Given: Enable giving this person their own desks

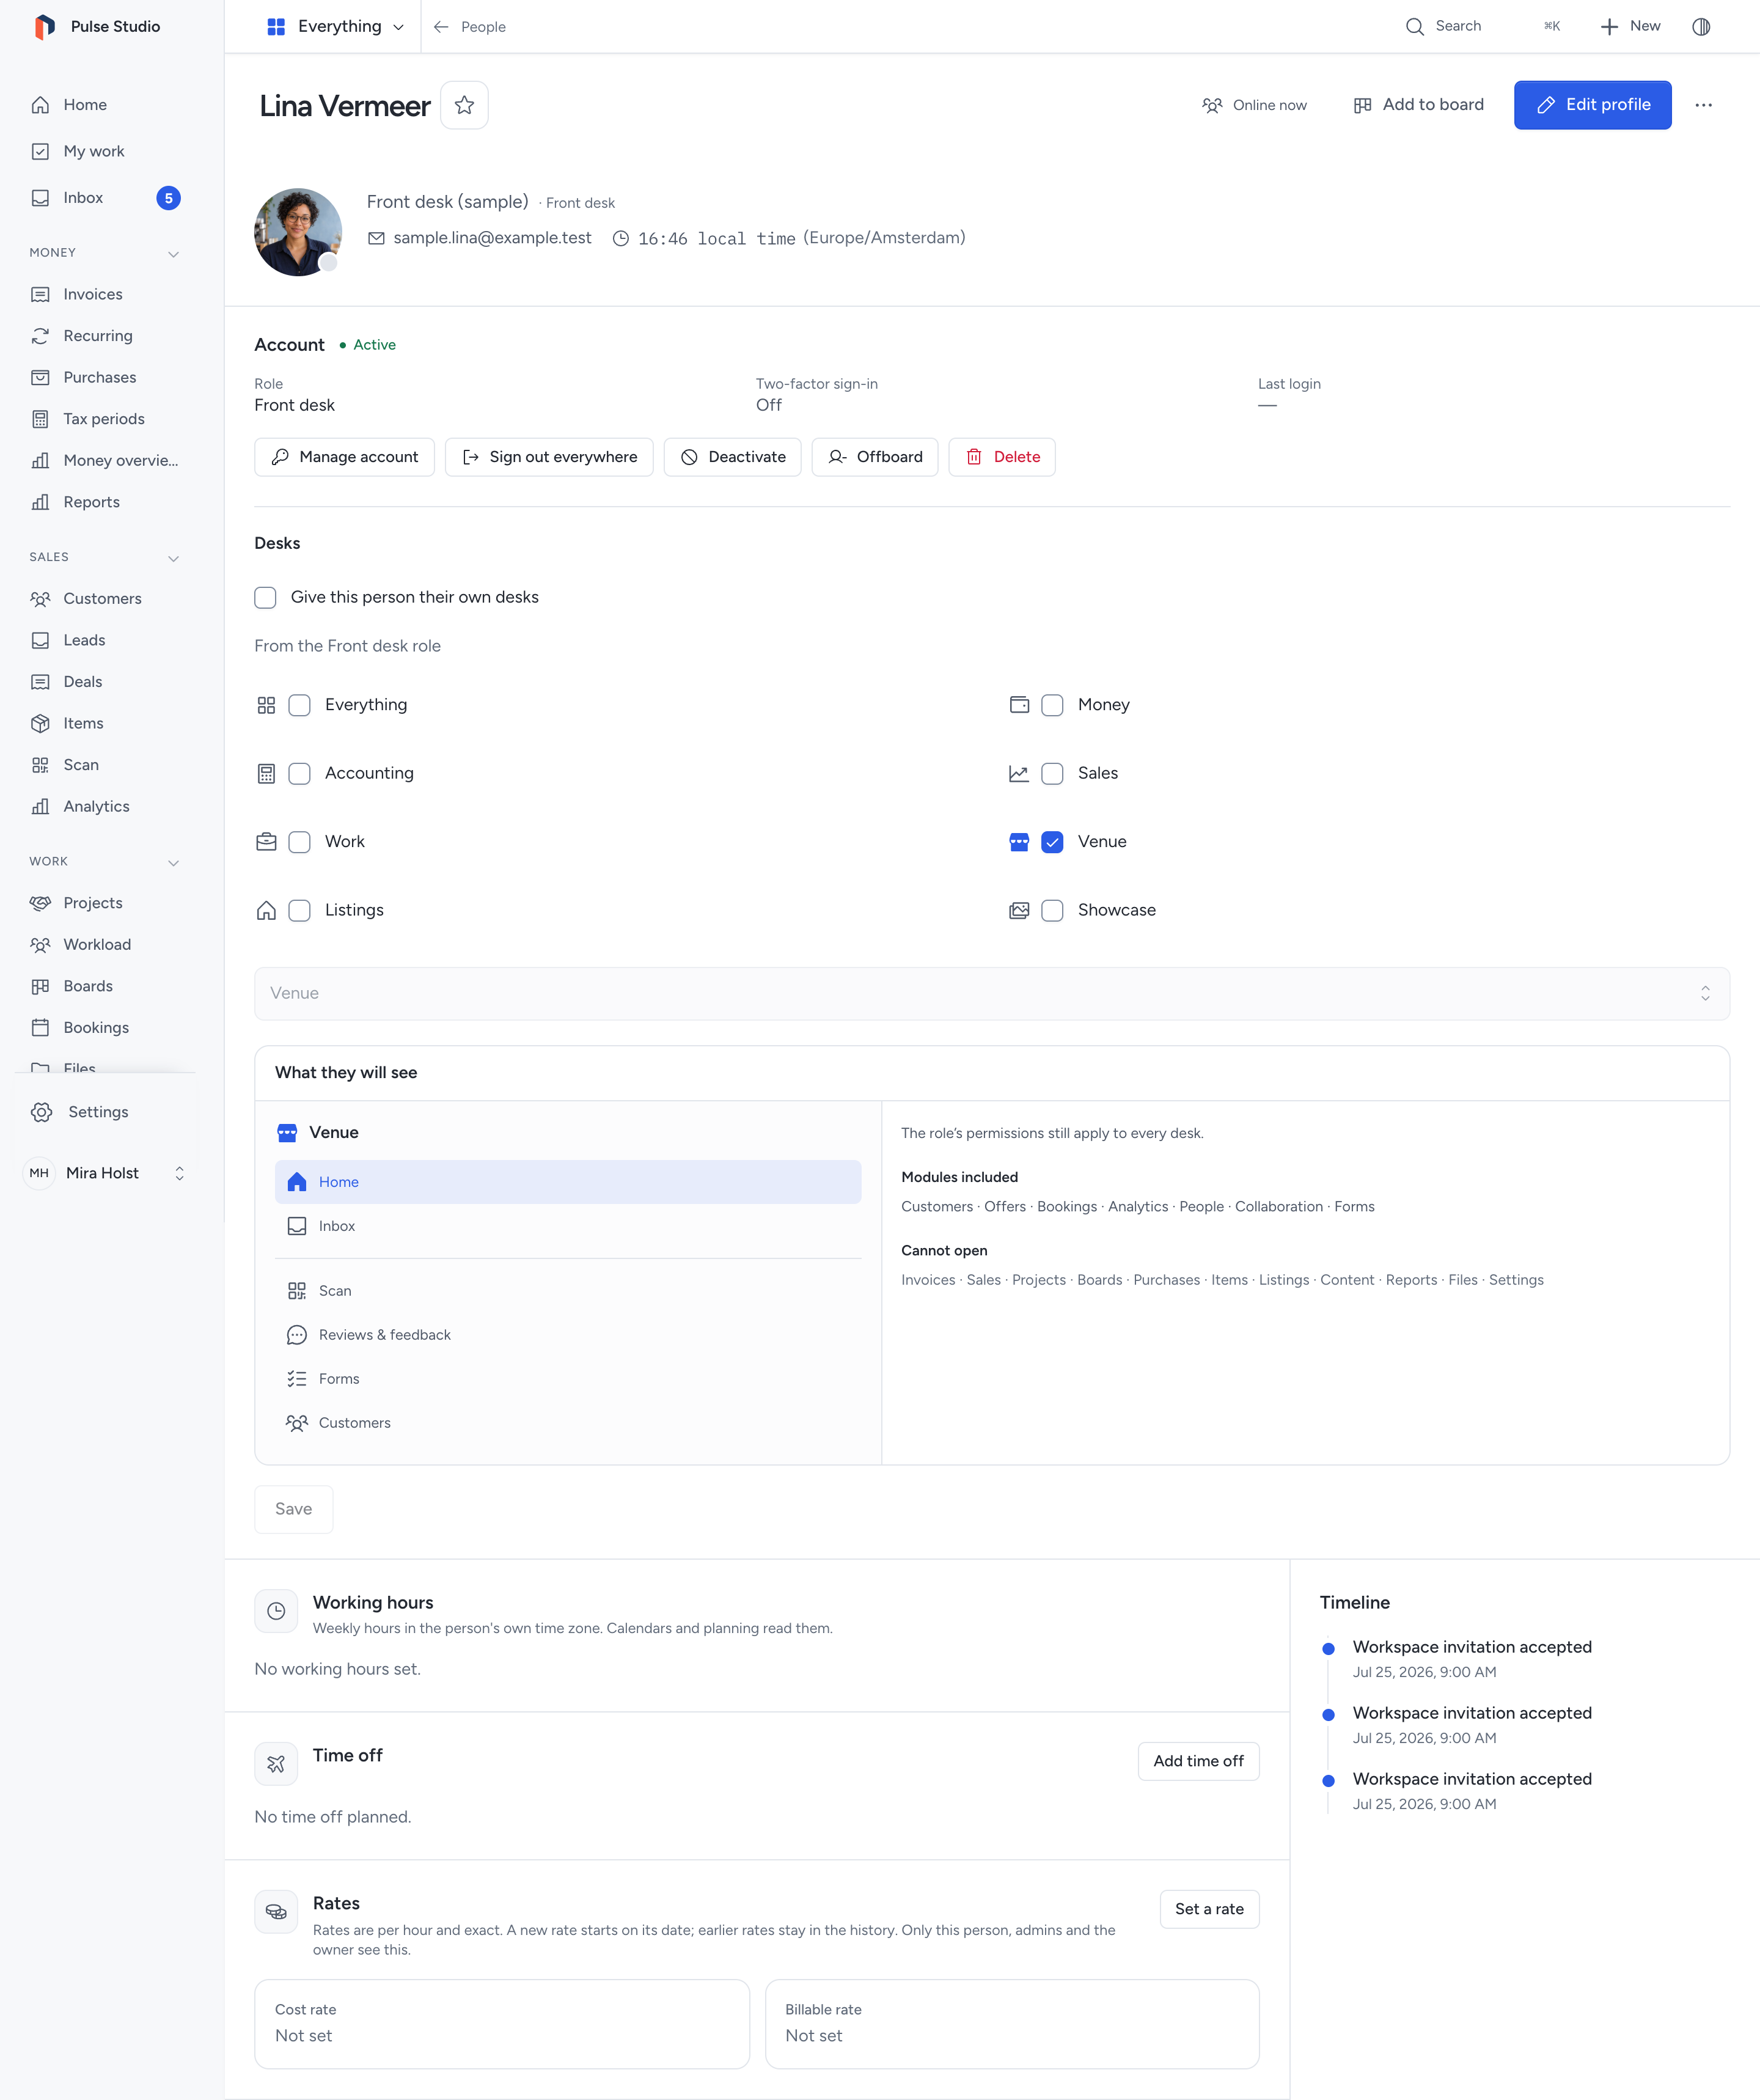Looking at the screenshot, I should 265,597.
